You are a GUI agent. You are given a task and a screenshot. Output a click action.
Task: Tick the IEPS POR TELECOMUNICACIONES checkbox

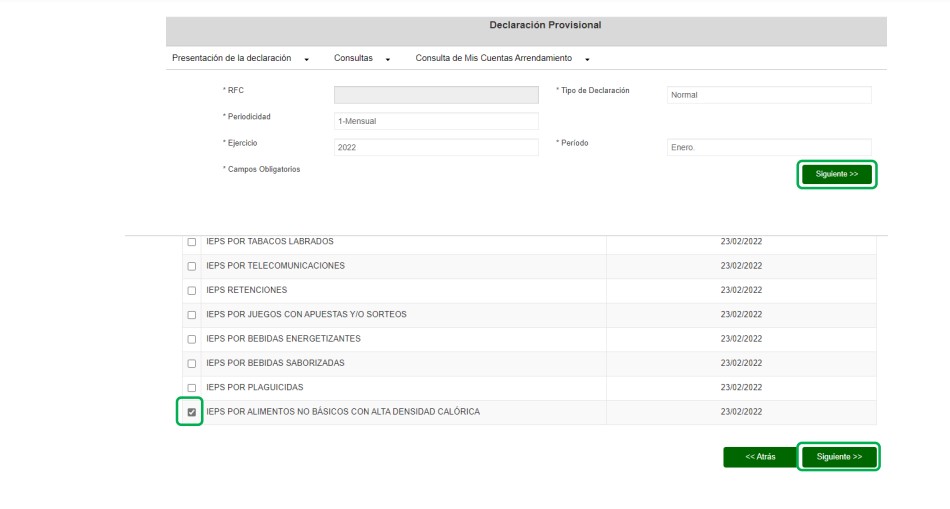[191, 266]
